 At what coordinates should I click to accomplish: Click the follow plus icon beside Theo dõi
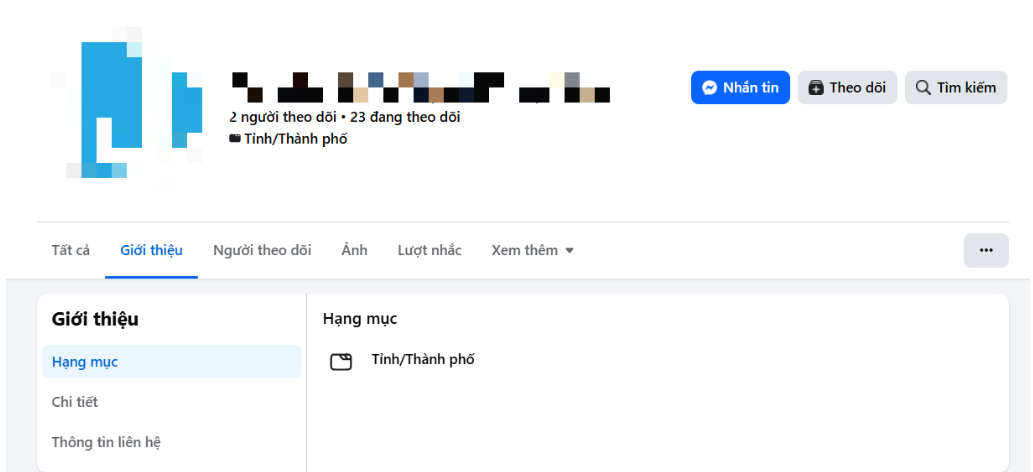tap(816, 88)
